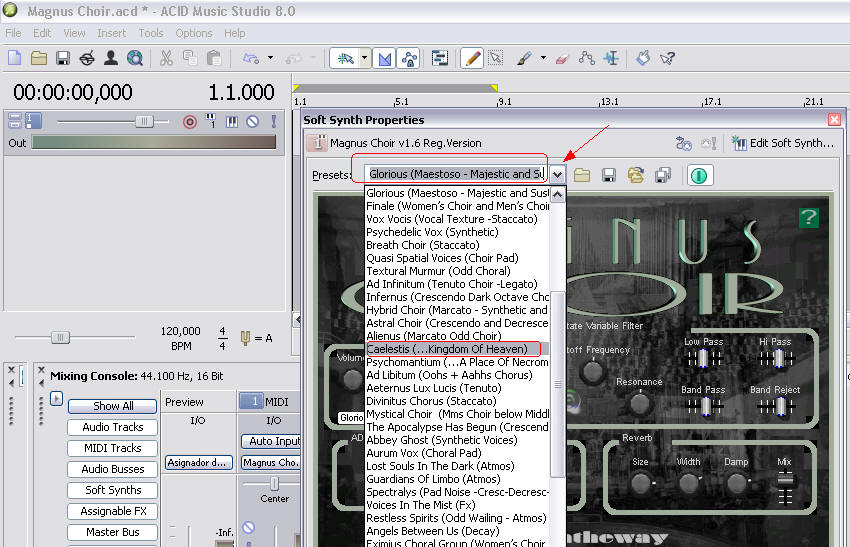Open the Auto Input selector

click(x=271, y=441)
